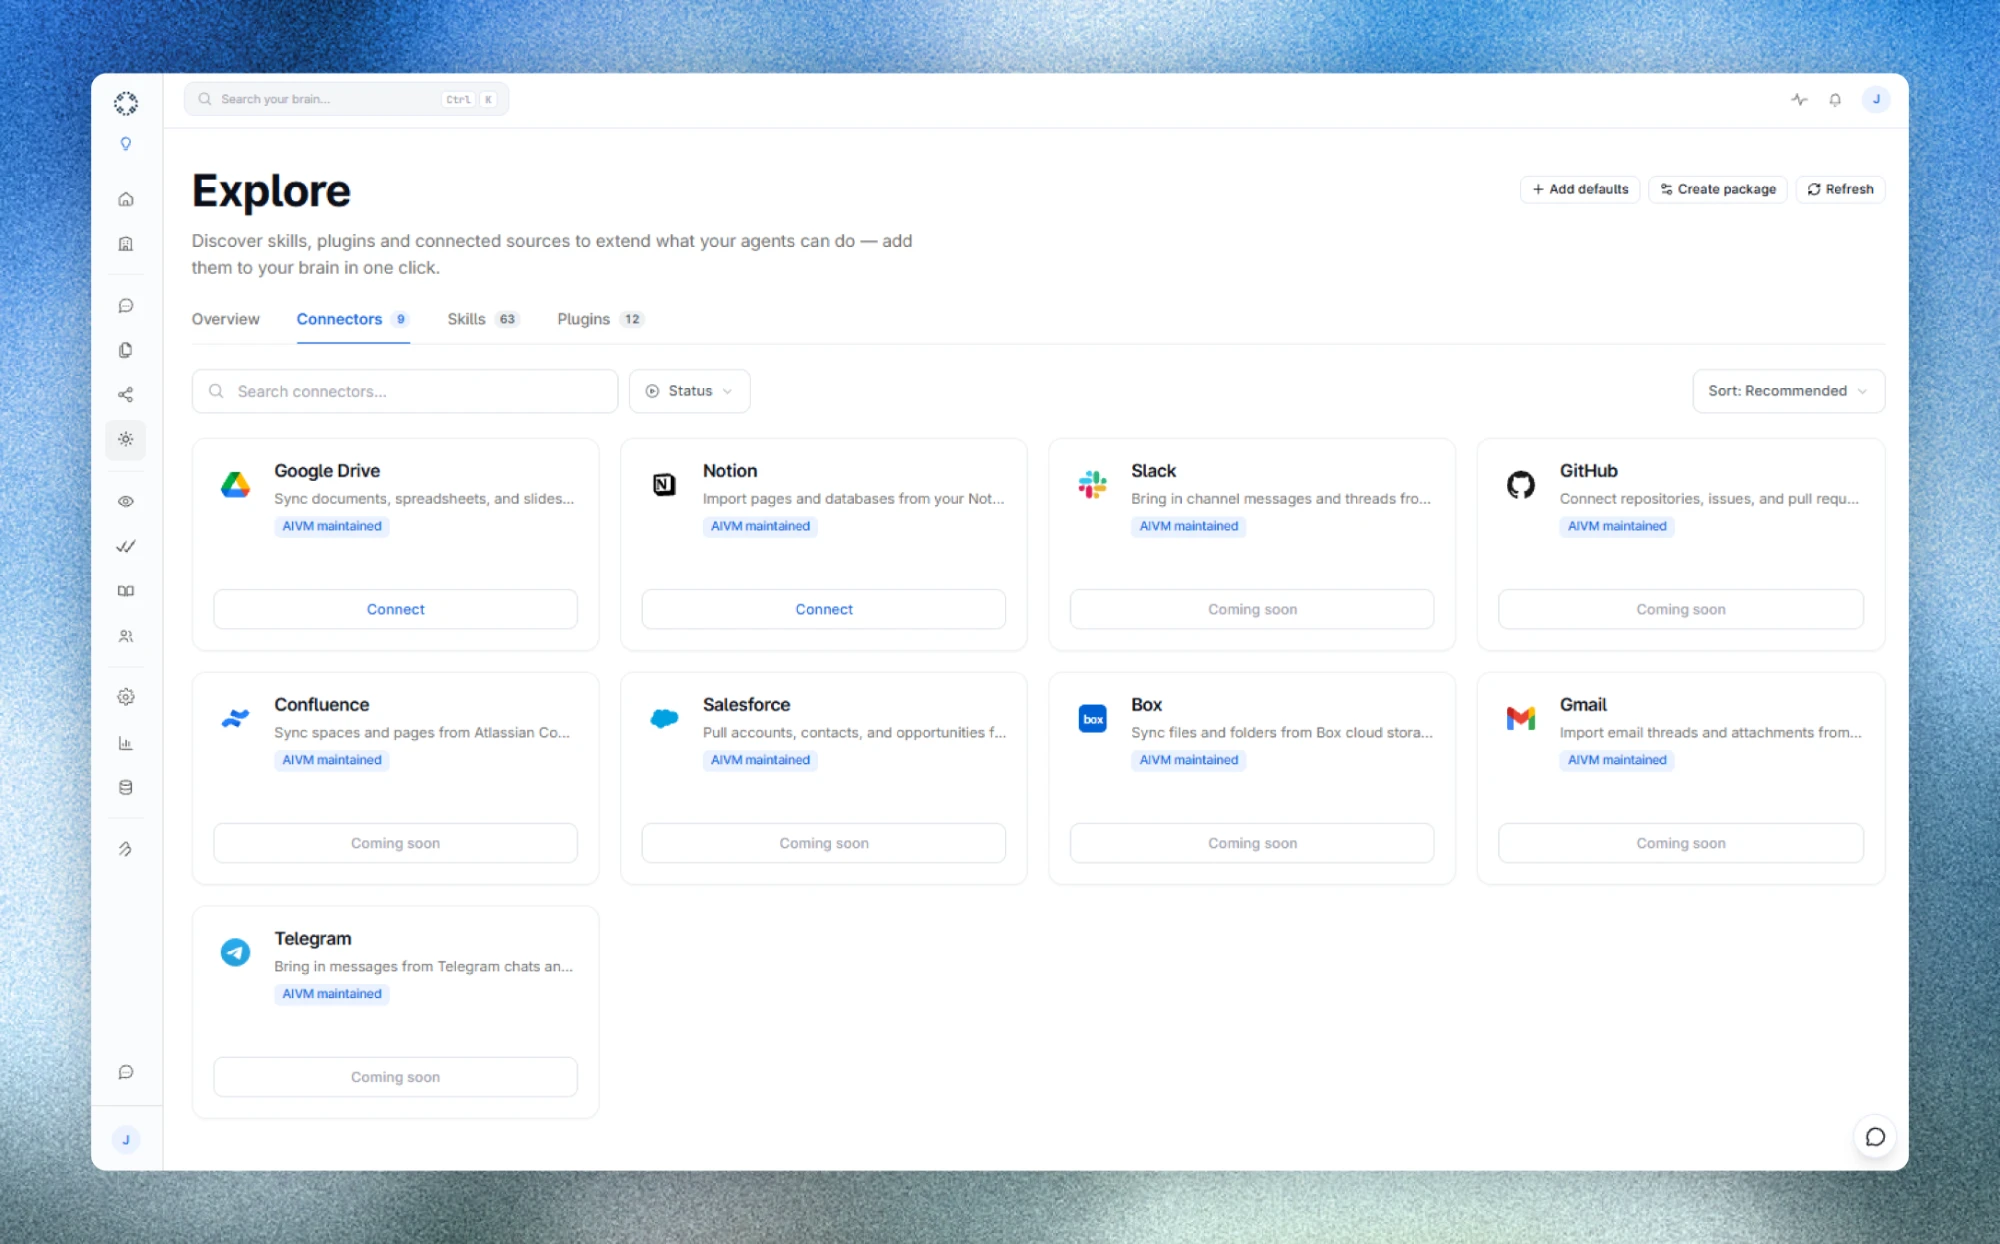Open the notifications bell
Viewport: 2000px width, 1244px height.
[x=1835, y=99]
